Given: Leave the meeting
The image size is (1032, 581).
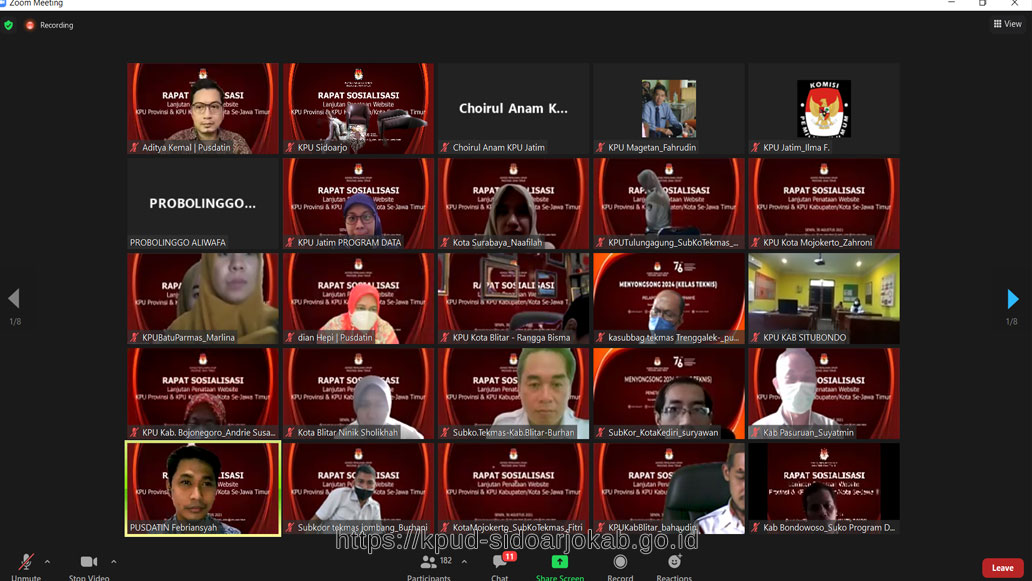Looking at the screenshot, I should coord(1002,567).
